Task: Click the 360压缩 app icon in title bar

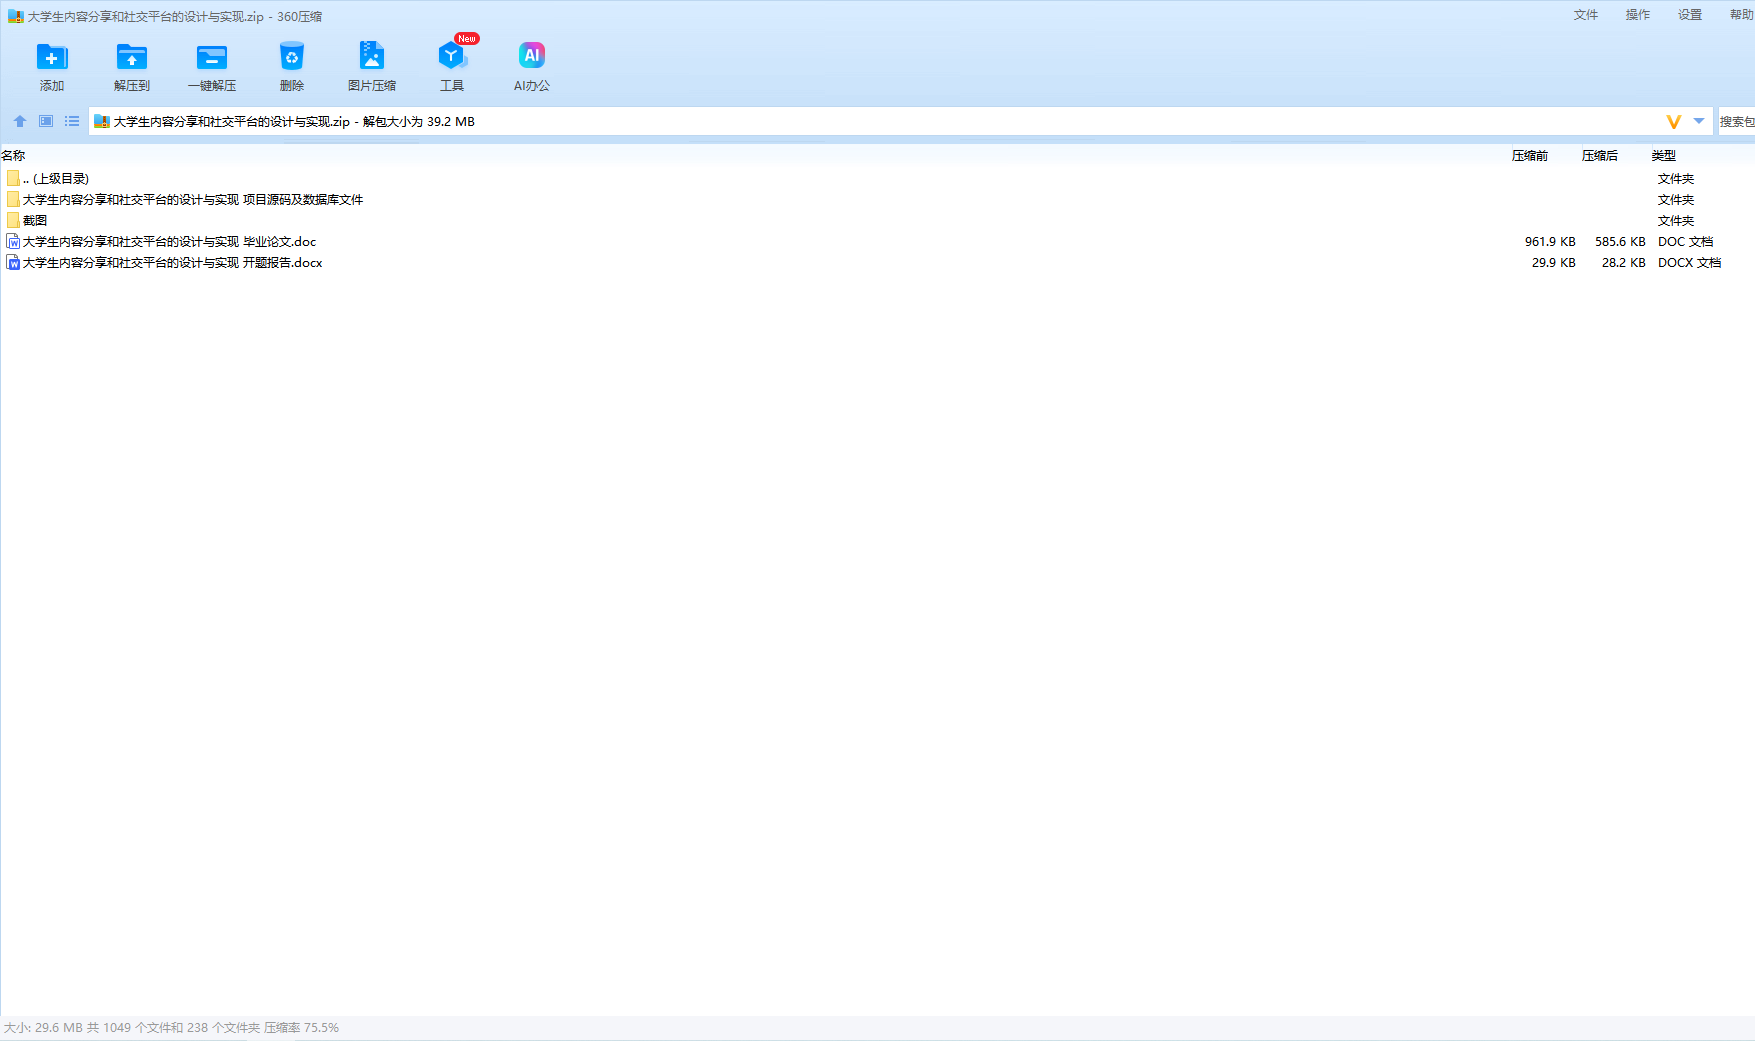Action: point(15,17)
